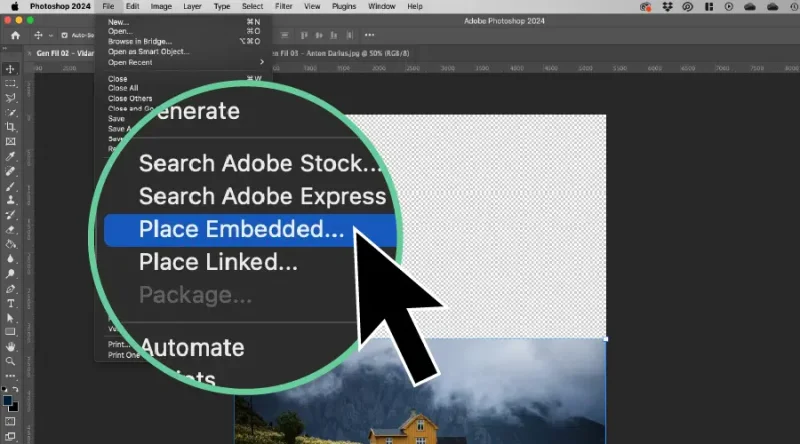Open the Layer menu
The width and height of the screenshot is (800, 444).
pyautogui.click(x=192, y=7)
